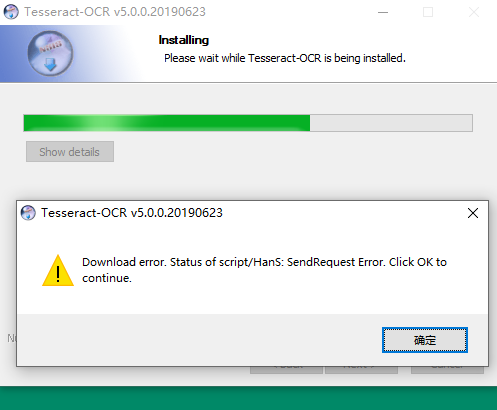Click the NSIS installer logo in header
This screenshot has width=497, height=410.
50,53
